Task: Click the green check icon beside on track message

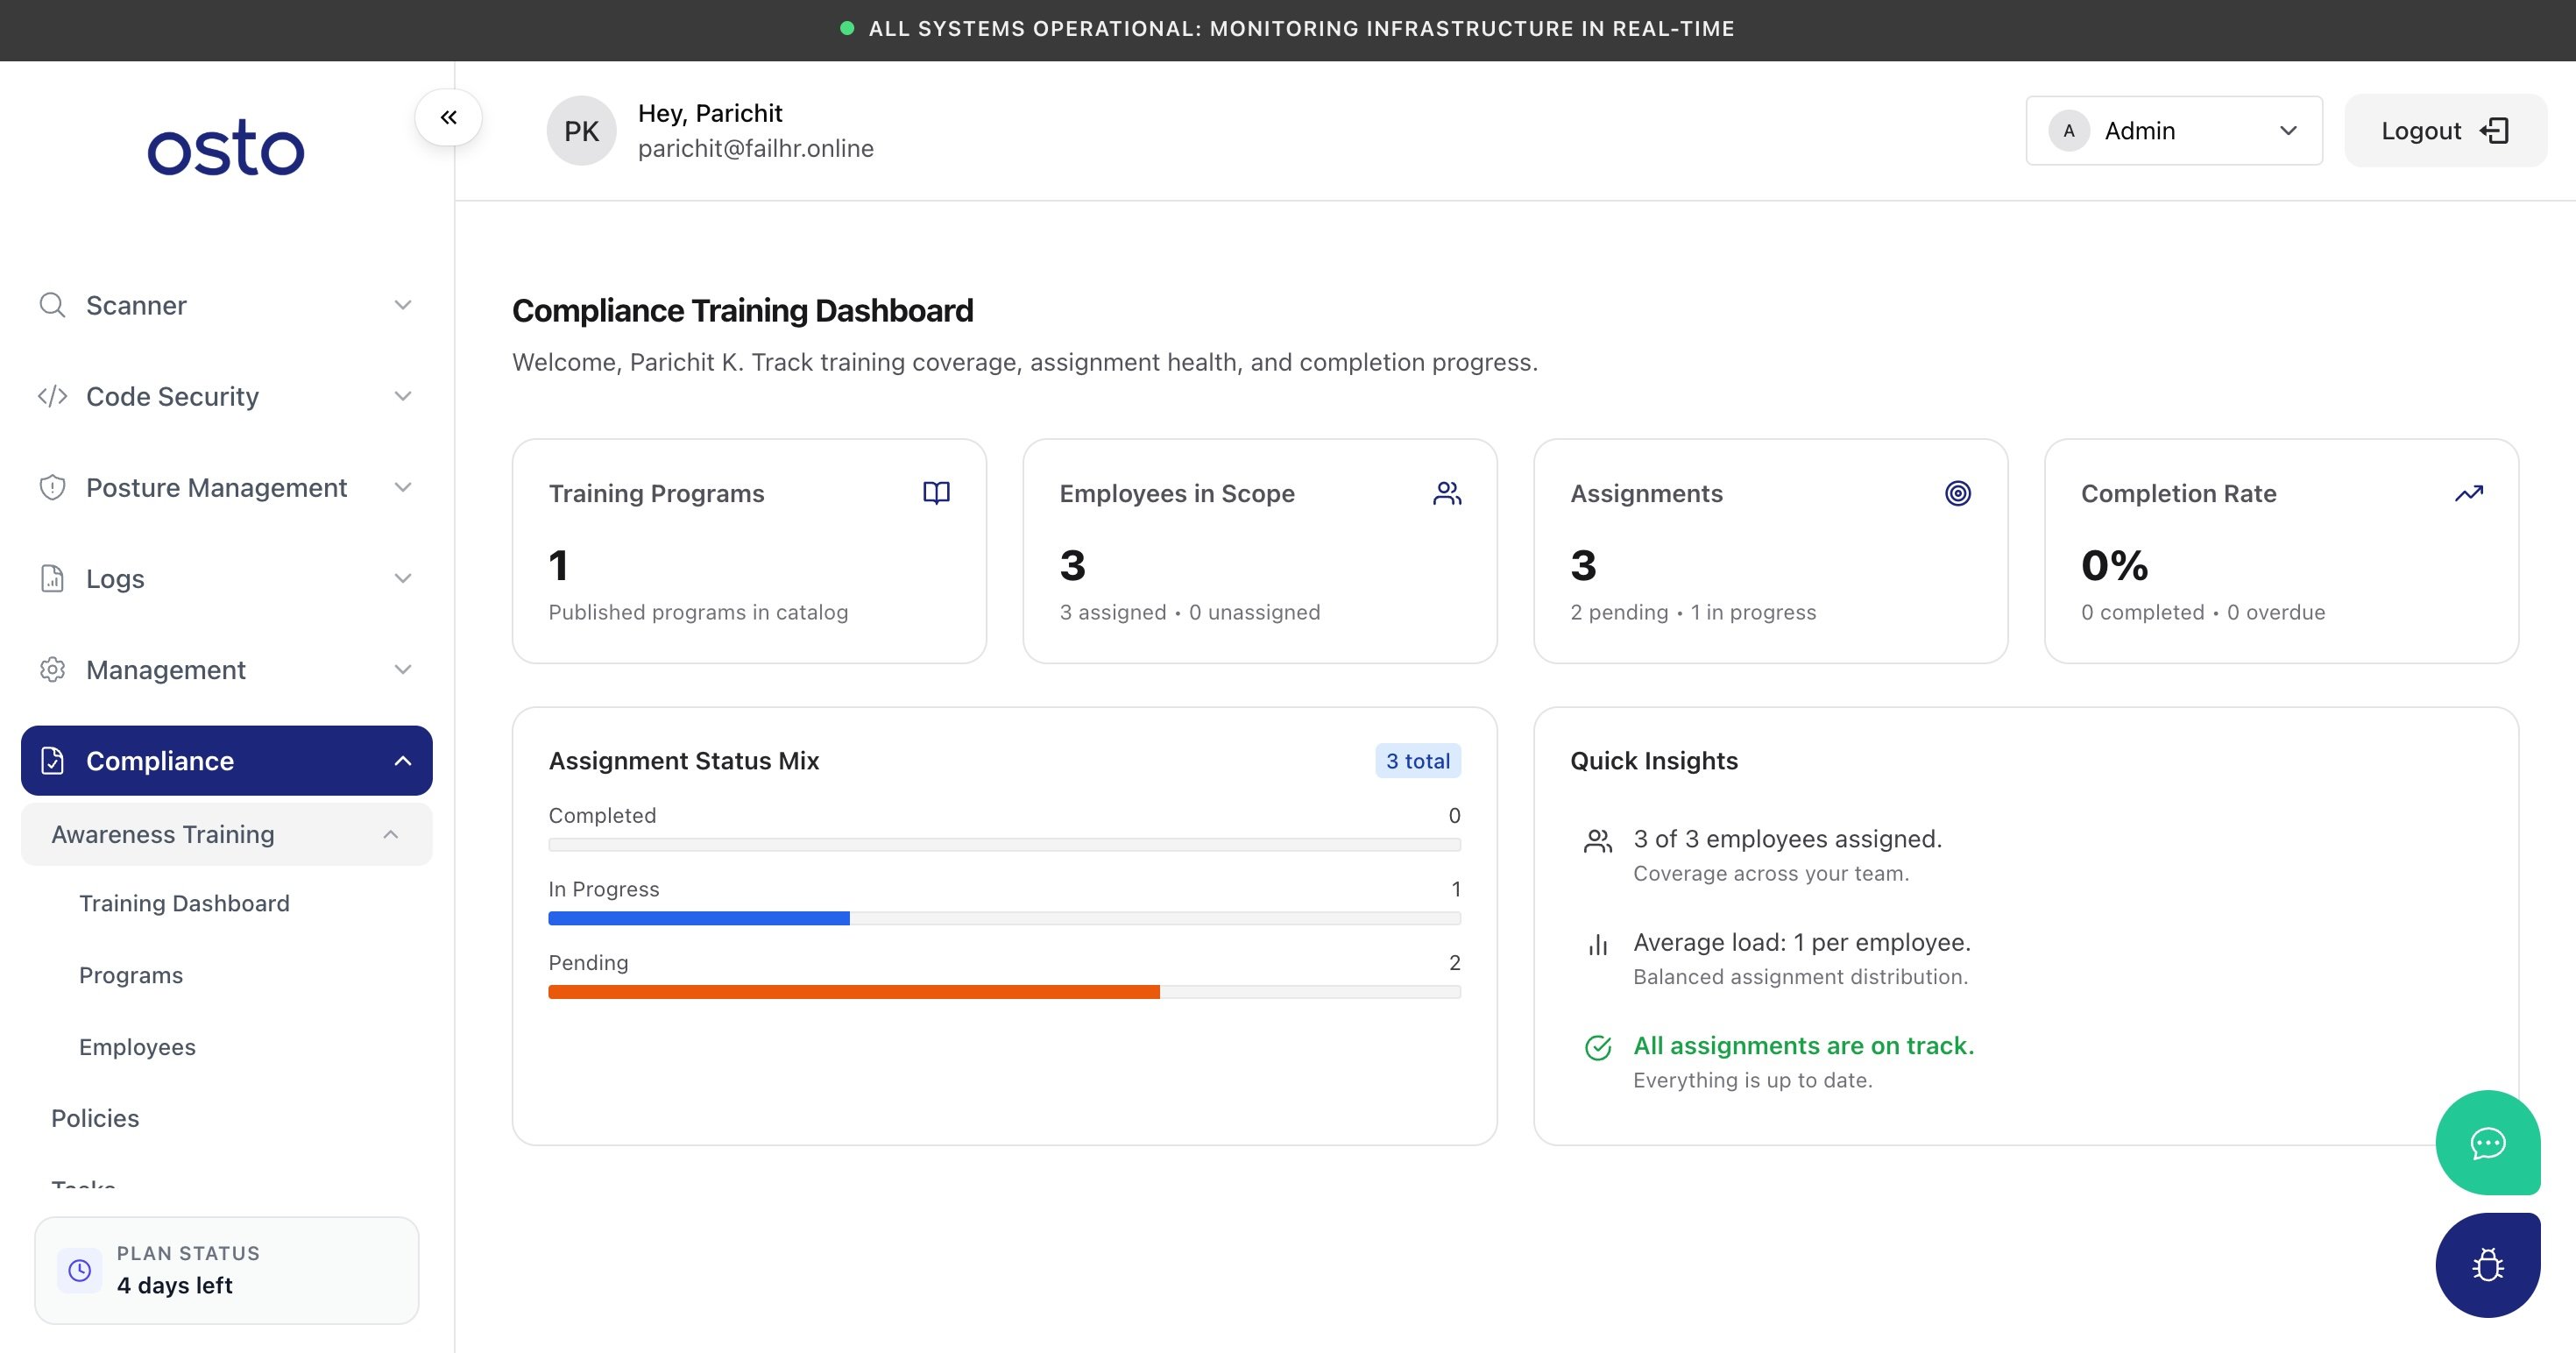Action: pos(1598,1048)
